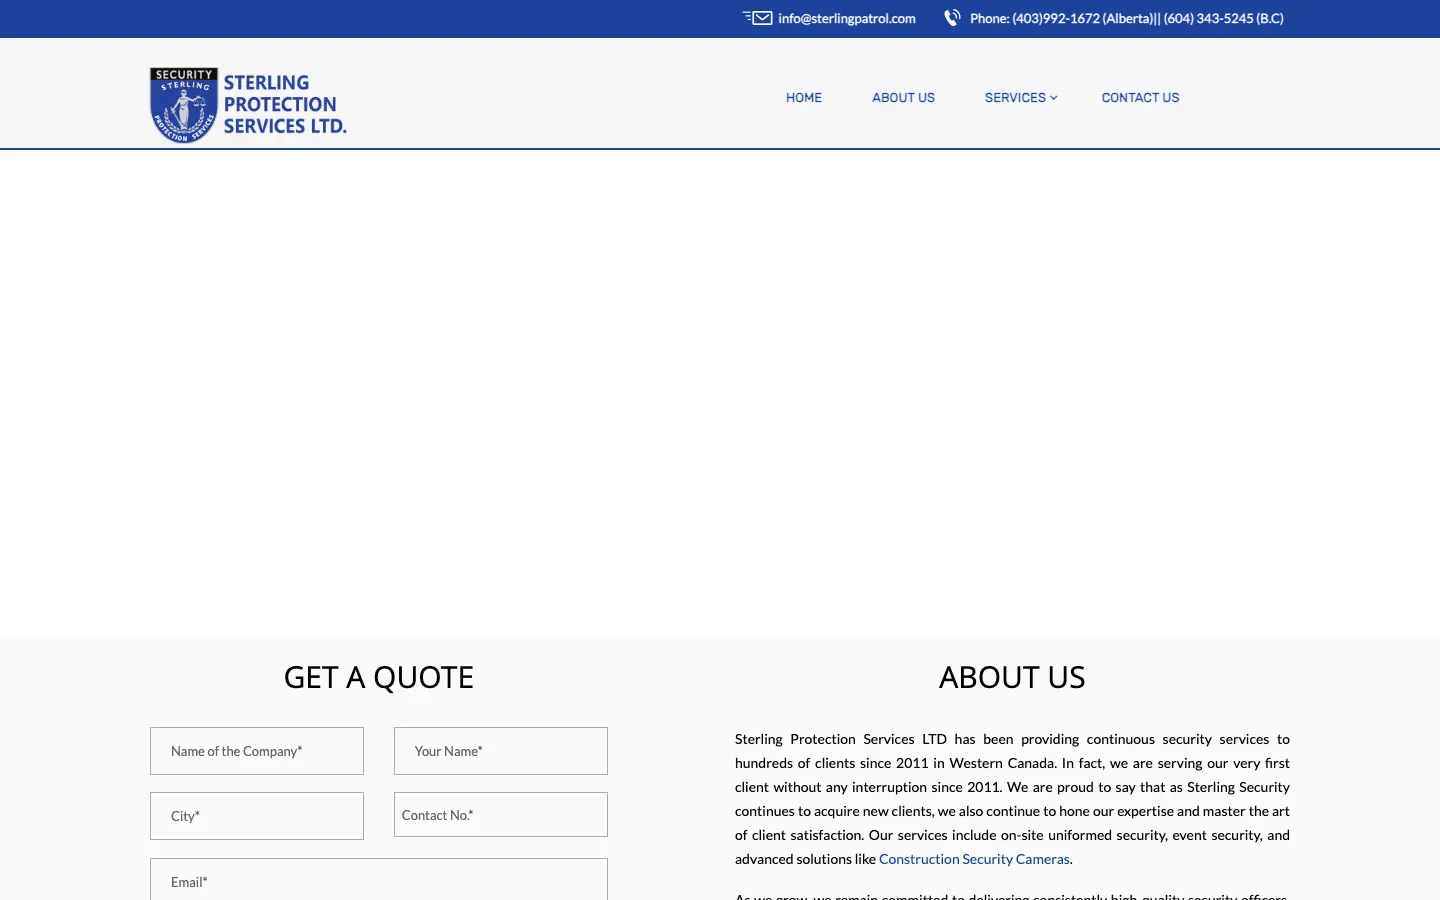Go to the About Us page
Viewport: 1440px width, 900px height.
[x=903, y=98]
